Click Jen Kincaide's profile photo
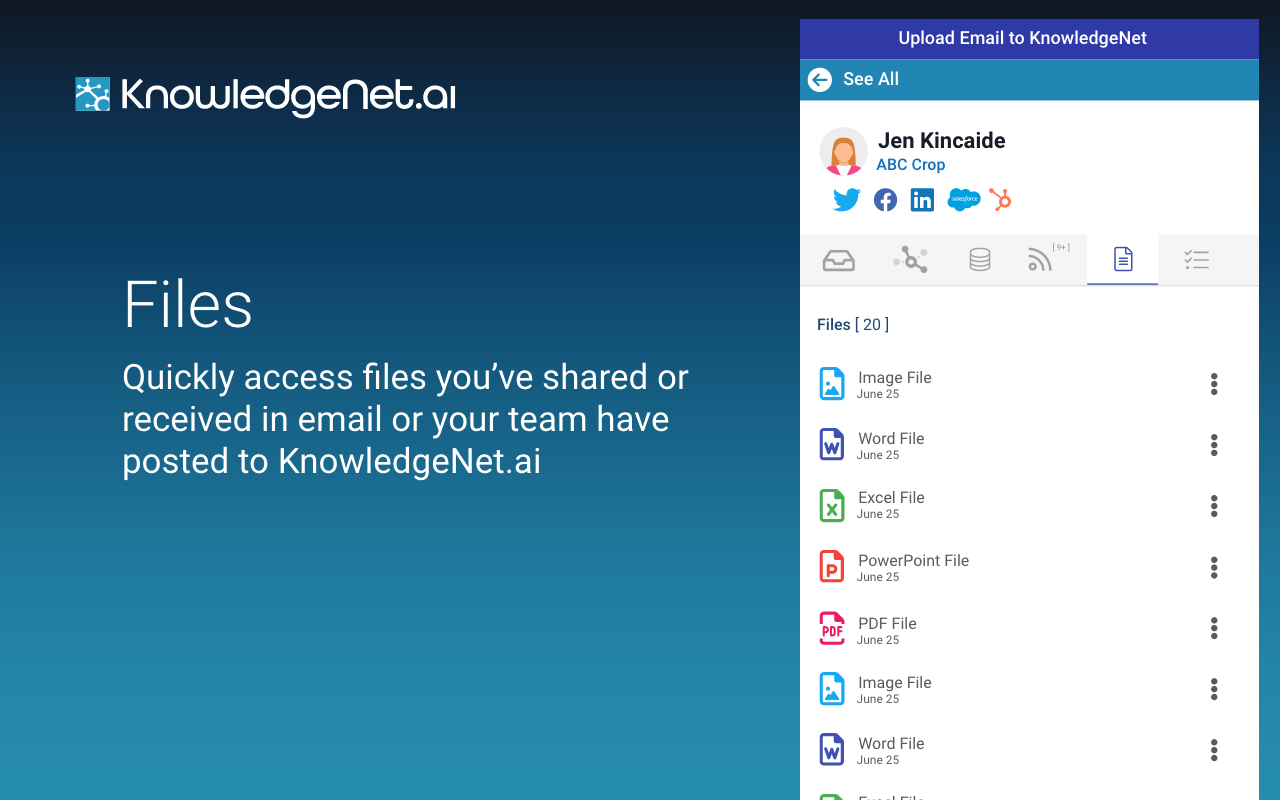1280x800 pixels. [x=843, y=151]
